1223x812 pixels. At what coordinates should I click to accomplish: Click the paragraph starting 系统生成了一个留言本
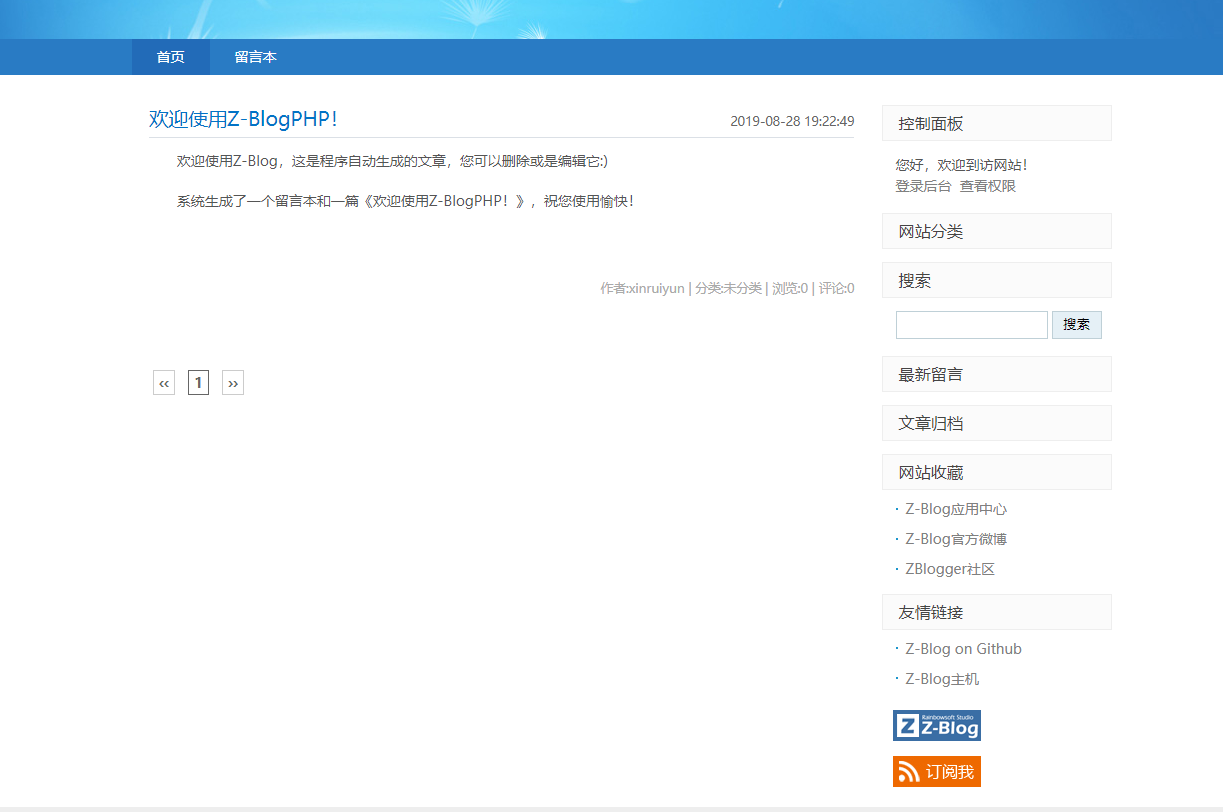[406, 201]
